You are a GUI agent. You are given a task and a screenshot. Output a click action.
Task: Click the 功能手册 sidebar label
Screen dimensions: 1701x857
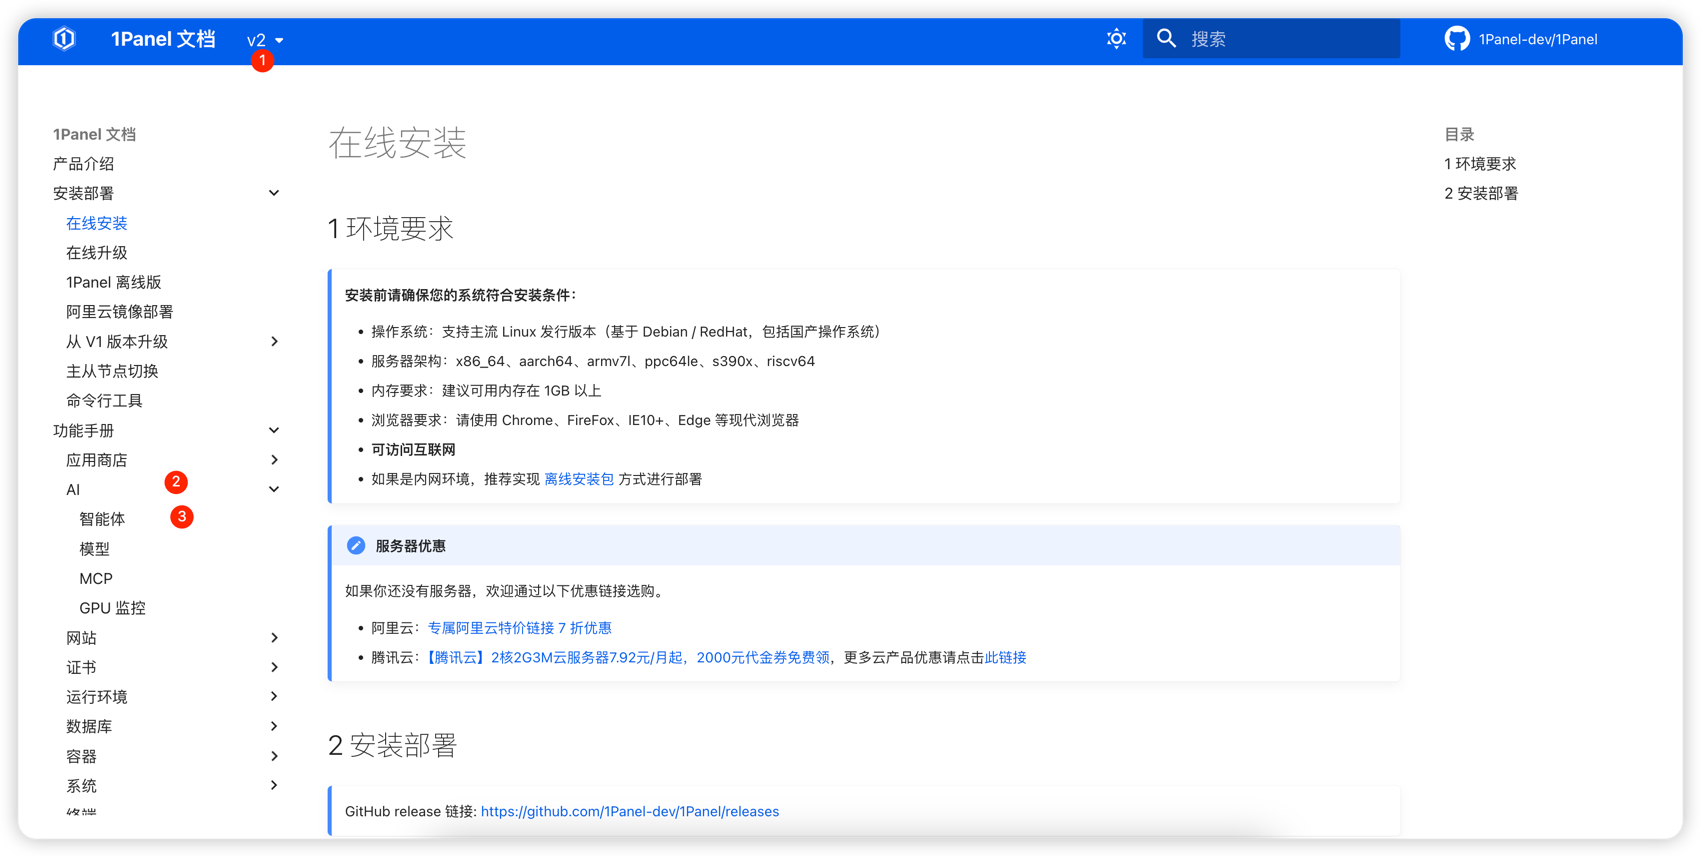[x=84, y=431]
